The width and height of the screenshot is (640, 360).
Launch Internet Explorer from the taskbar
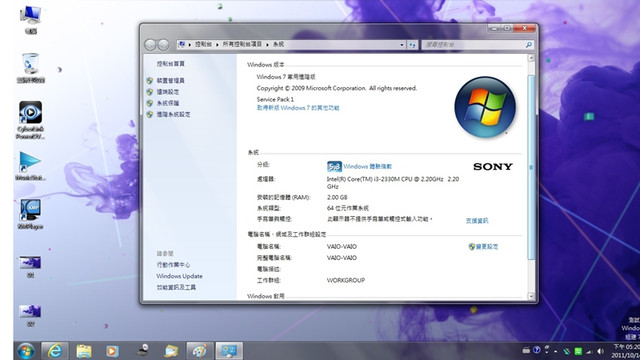coord(55,351)
